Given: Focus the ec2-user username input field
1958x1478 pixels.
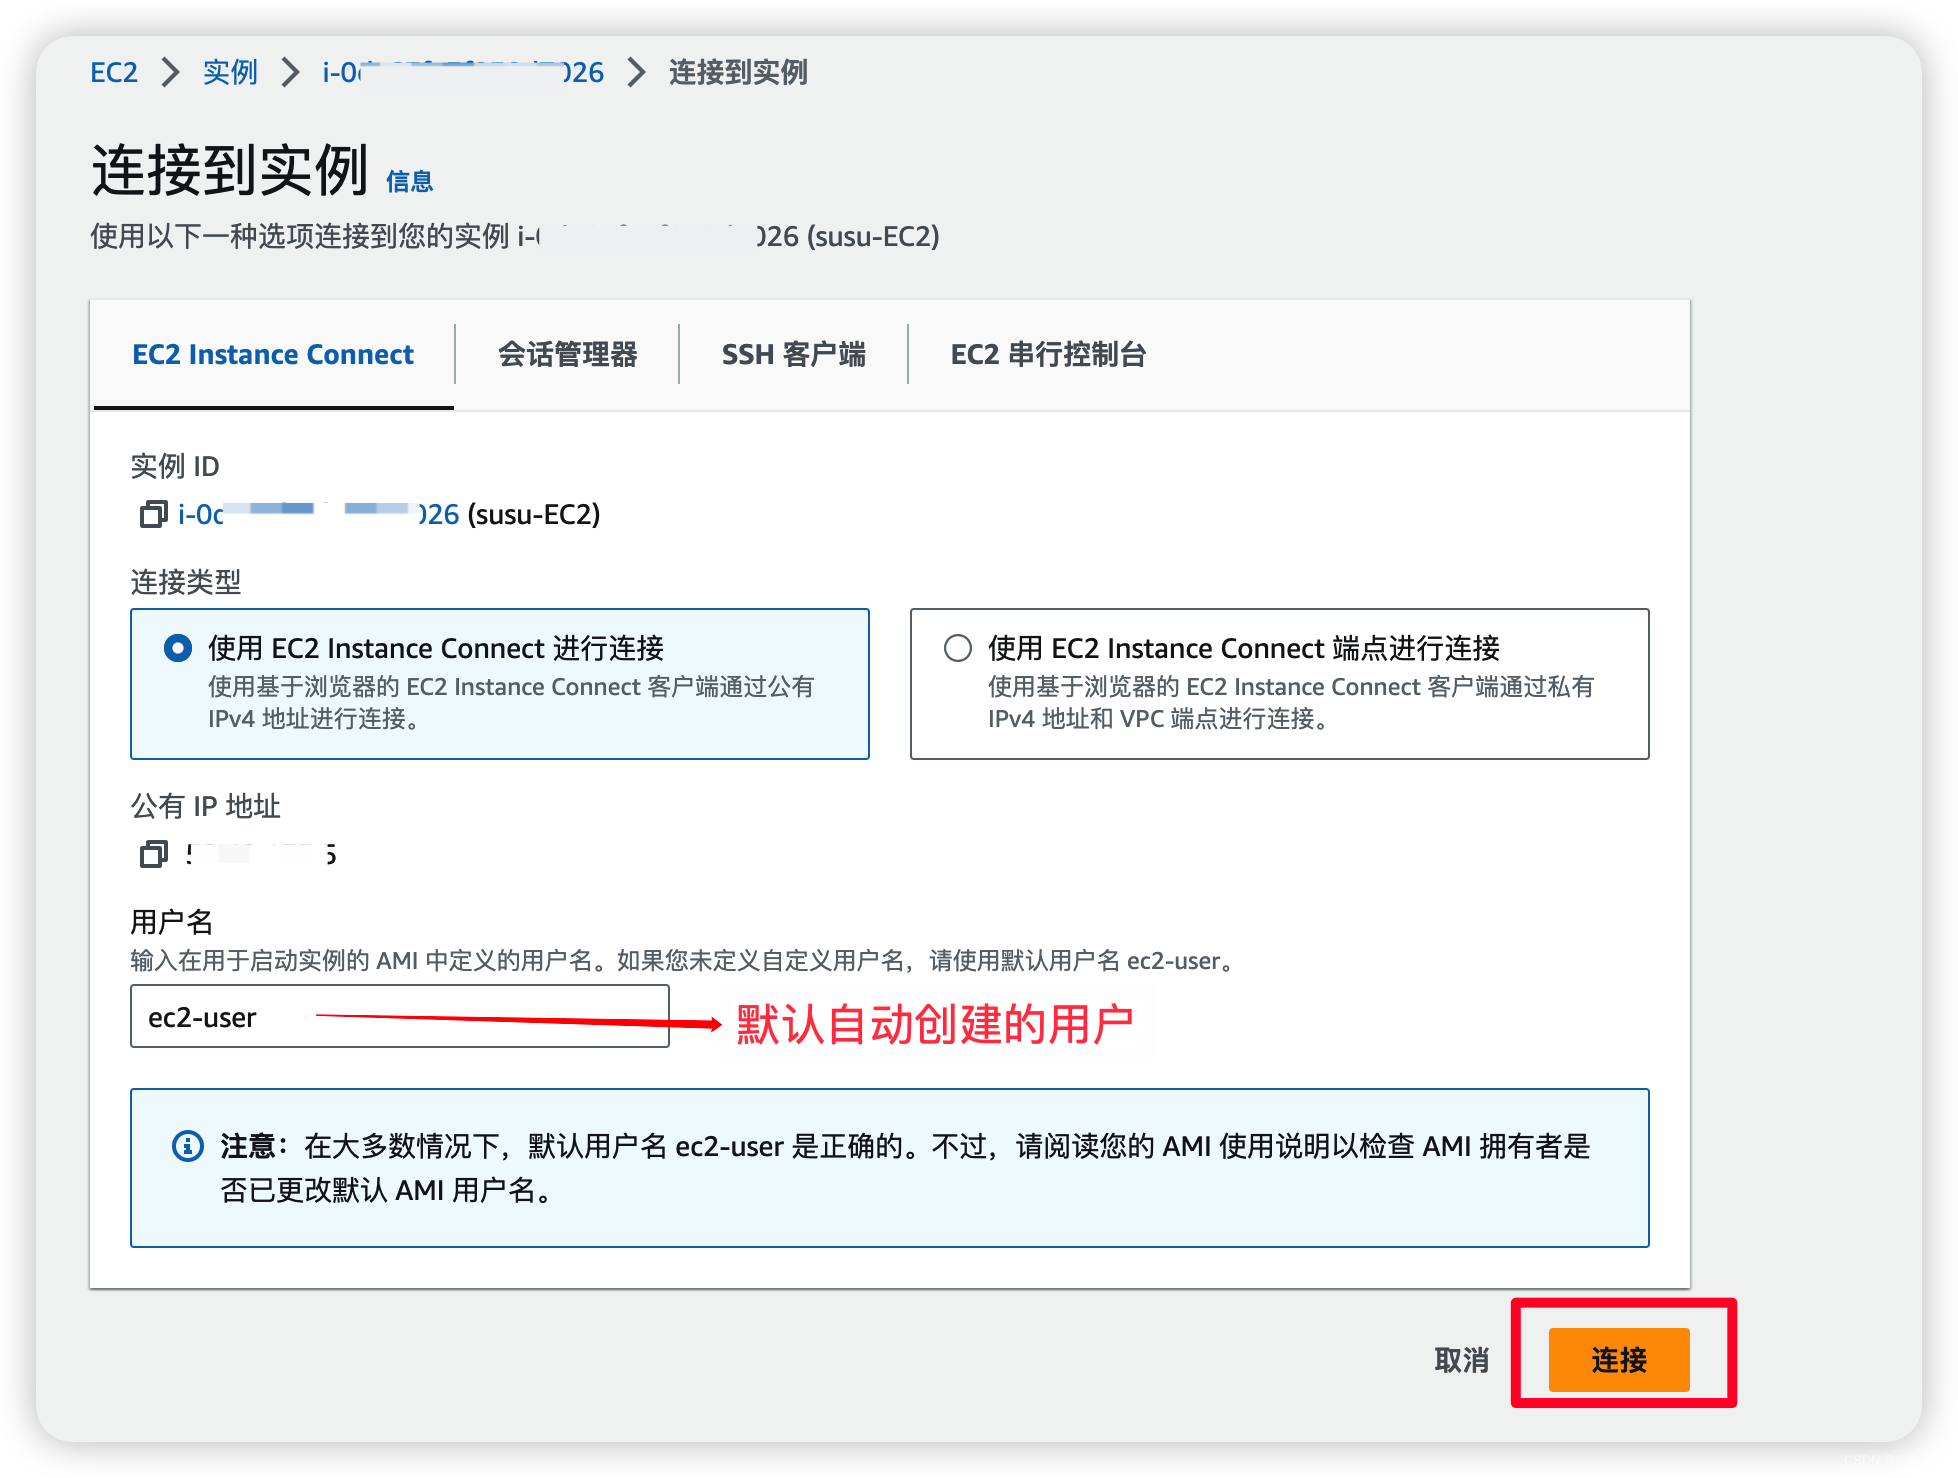Looking at the screenshot, I should pyautogui.click(x=400, y=1016).
